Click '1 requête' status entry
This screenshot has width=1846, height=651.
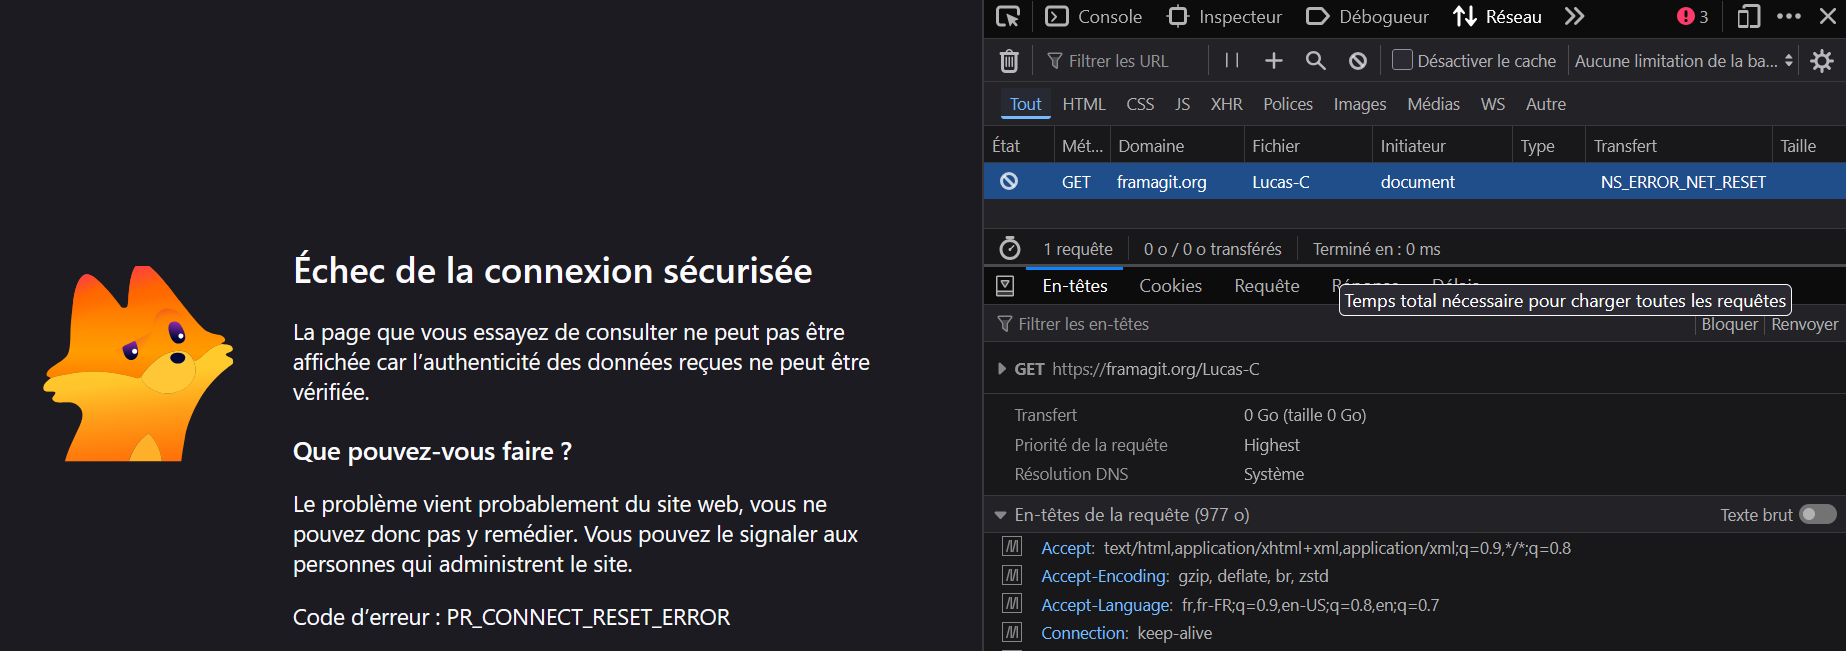[1078, 249]
